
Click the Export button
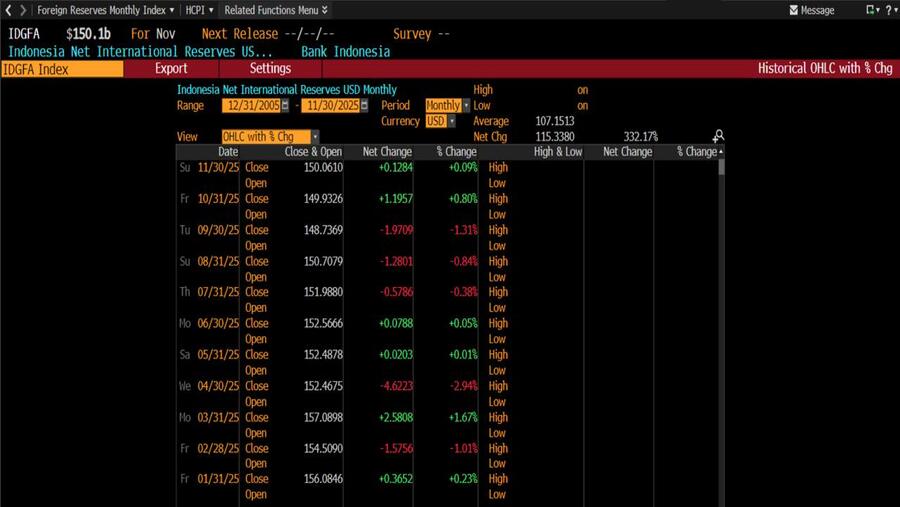tap(171, 69)
